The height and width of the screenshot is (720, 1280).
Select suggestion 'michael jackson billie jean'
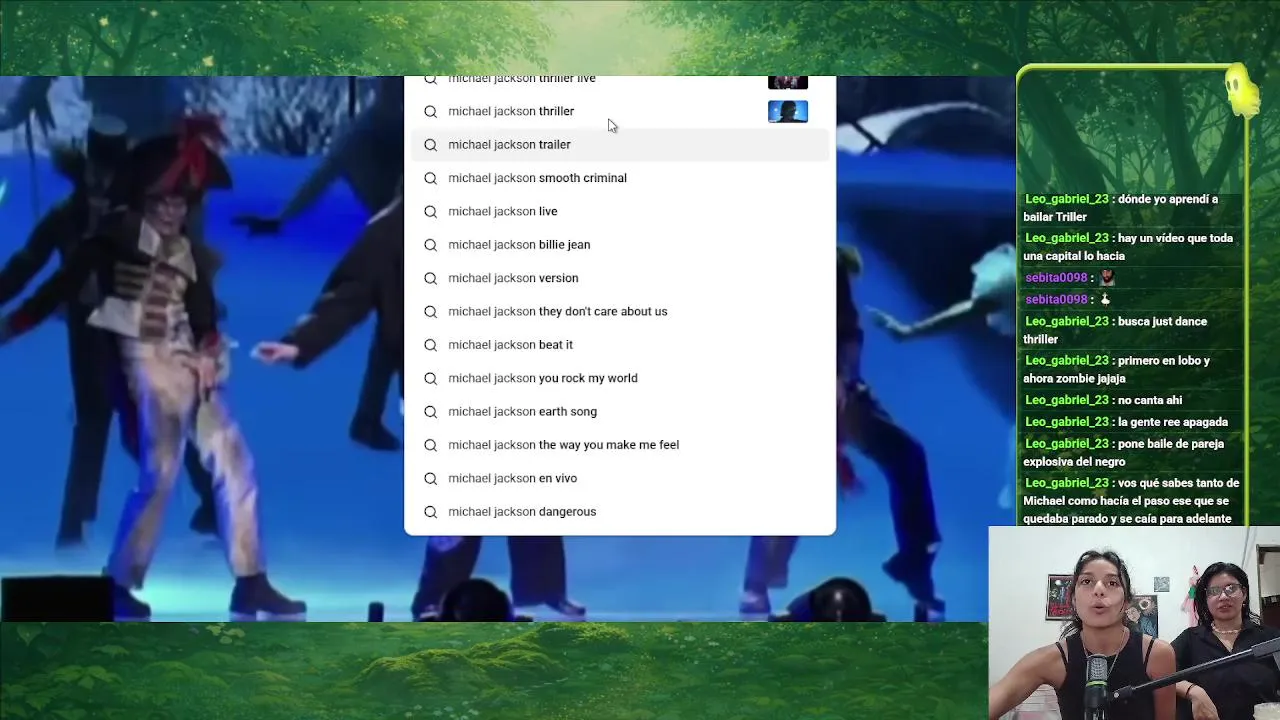coord(620,244)
